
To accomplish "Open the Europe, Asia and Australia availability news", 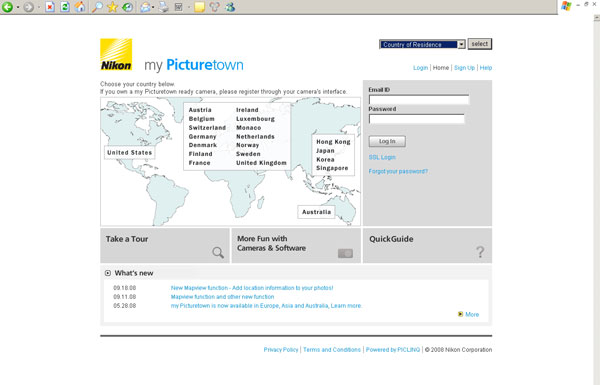I will pyautogui.click(x=266, y=306).
